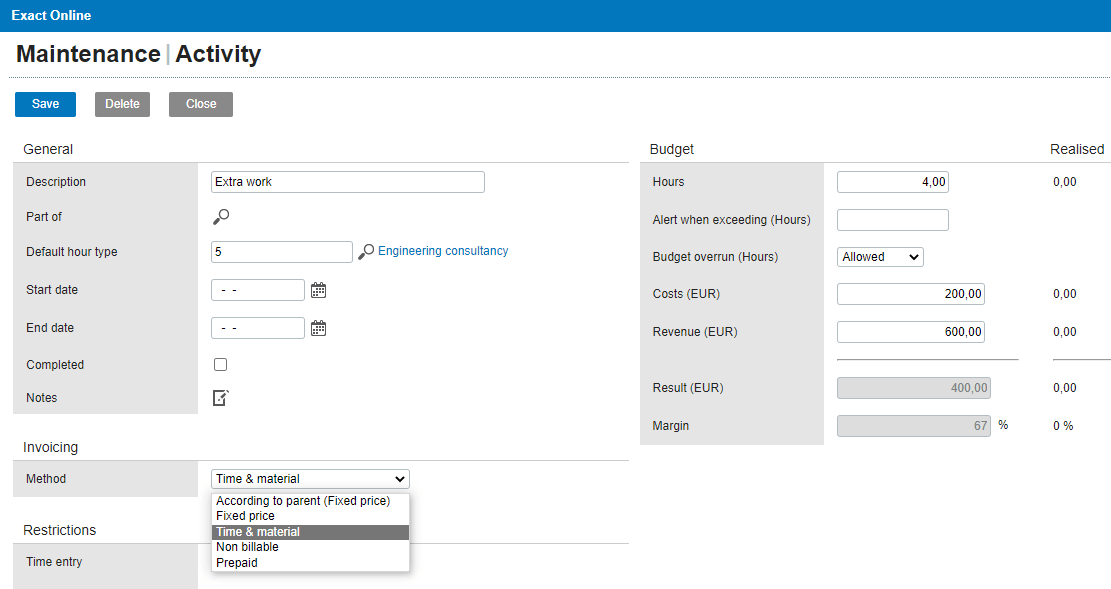Click the Invoicing section title
Screen dimensions: 1111x589
tap(50, 447)
